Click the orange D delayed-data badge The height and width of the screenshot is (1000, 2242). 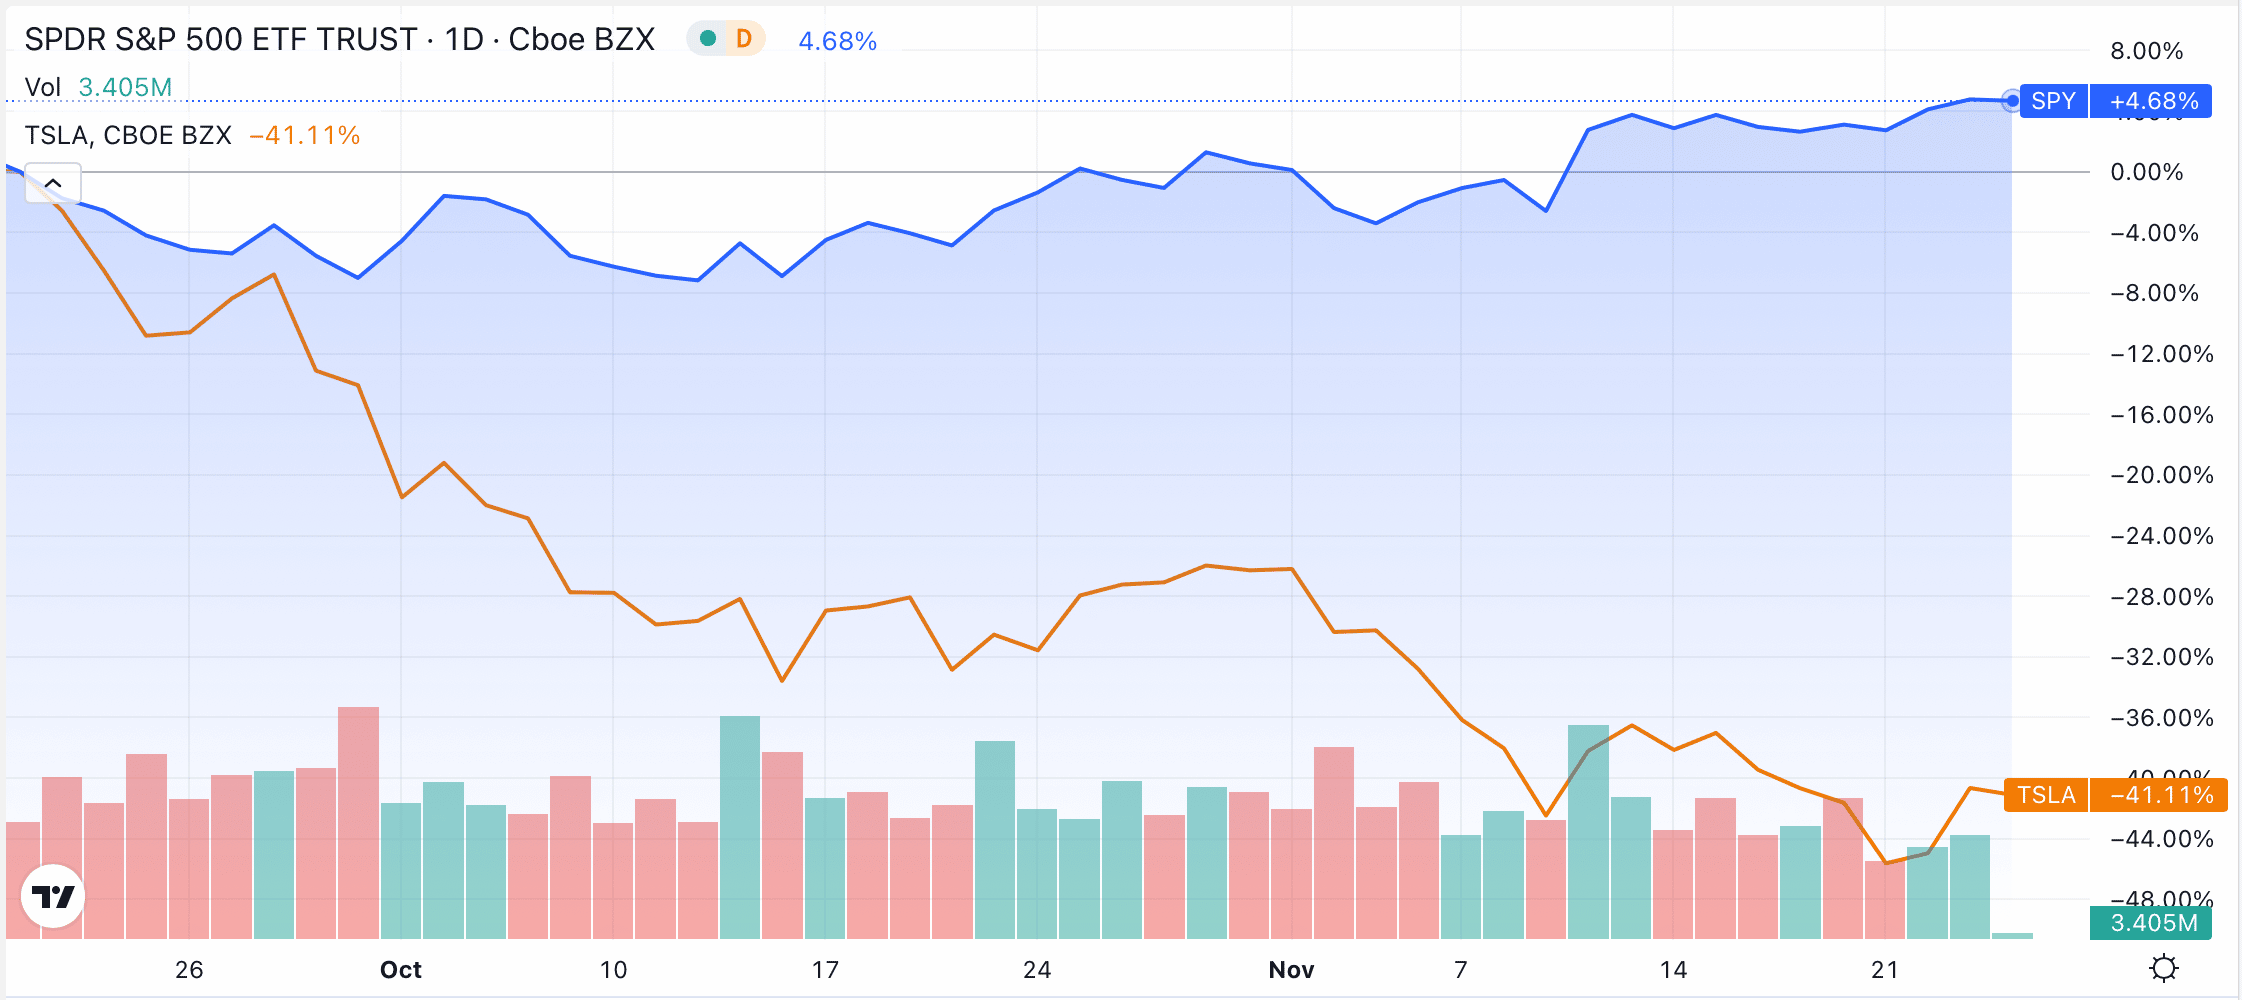click(x=743, y=39)
